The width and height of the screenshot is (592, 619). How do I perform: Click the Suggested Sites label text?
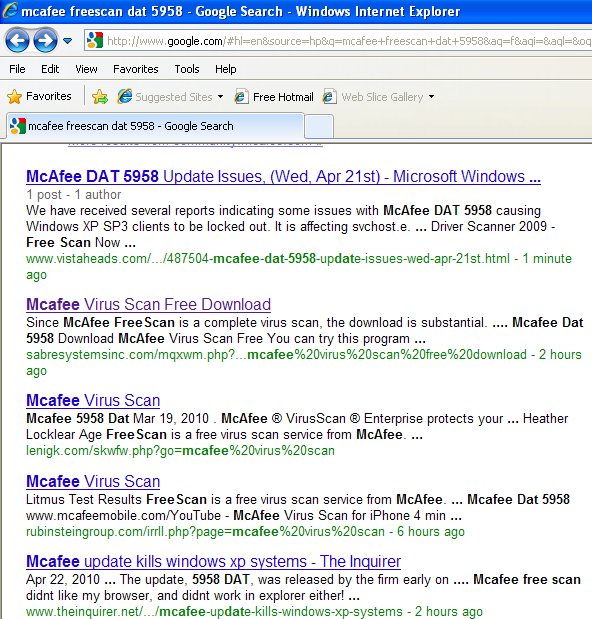click(174, 97)
